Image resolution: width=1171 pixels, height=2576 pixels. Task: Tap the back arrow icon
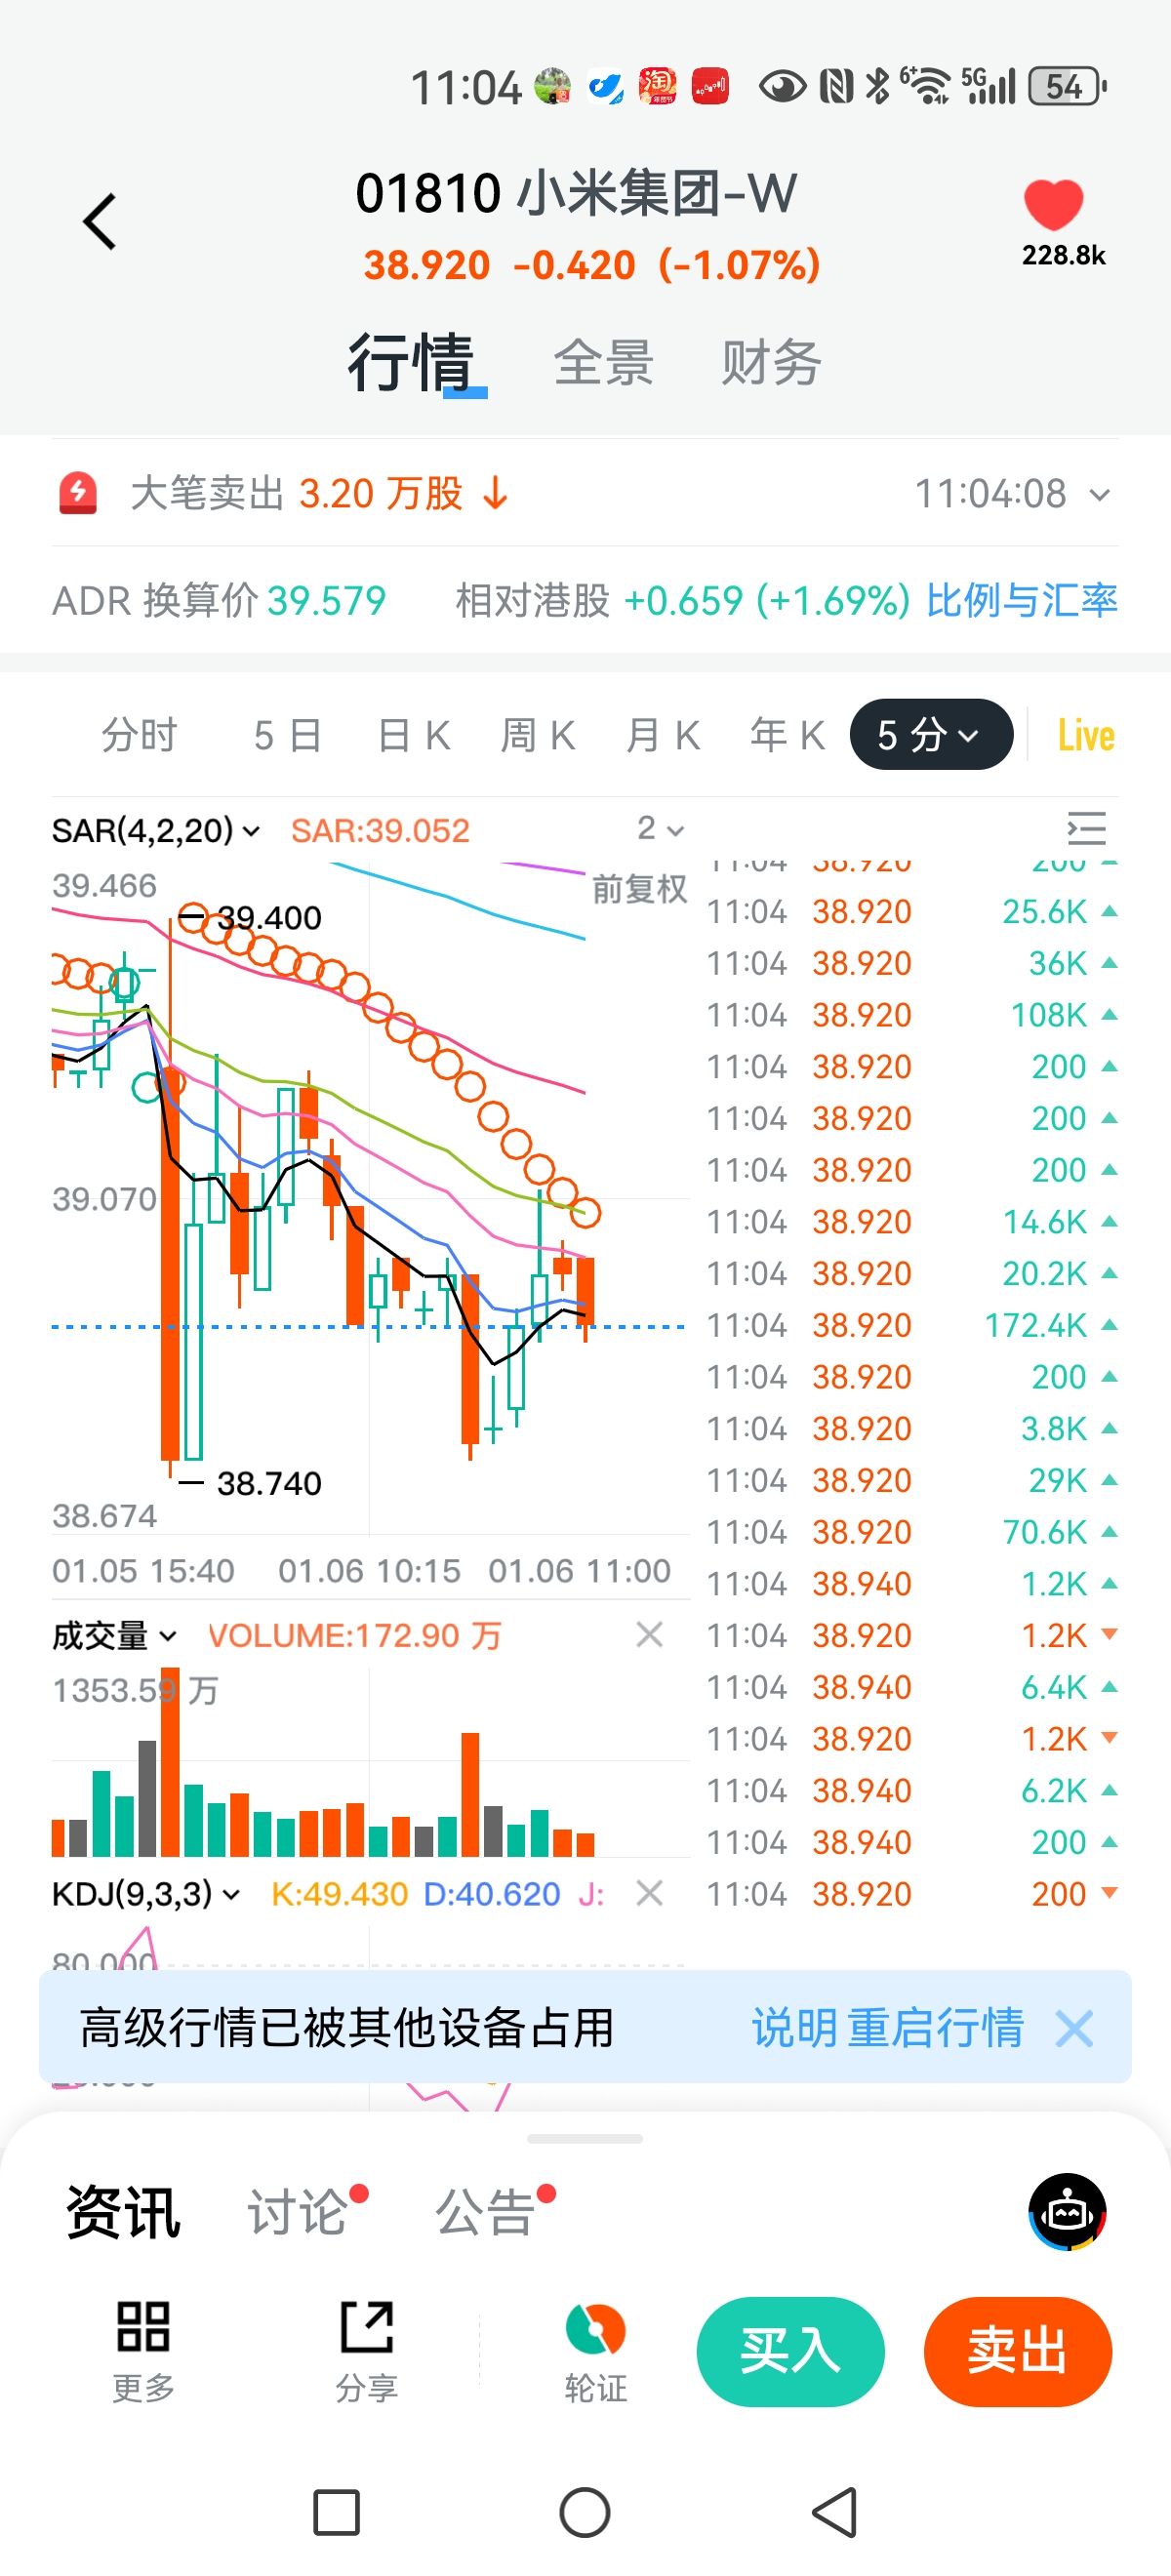[100, 221]
